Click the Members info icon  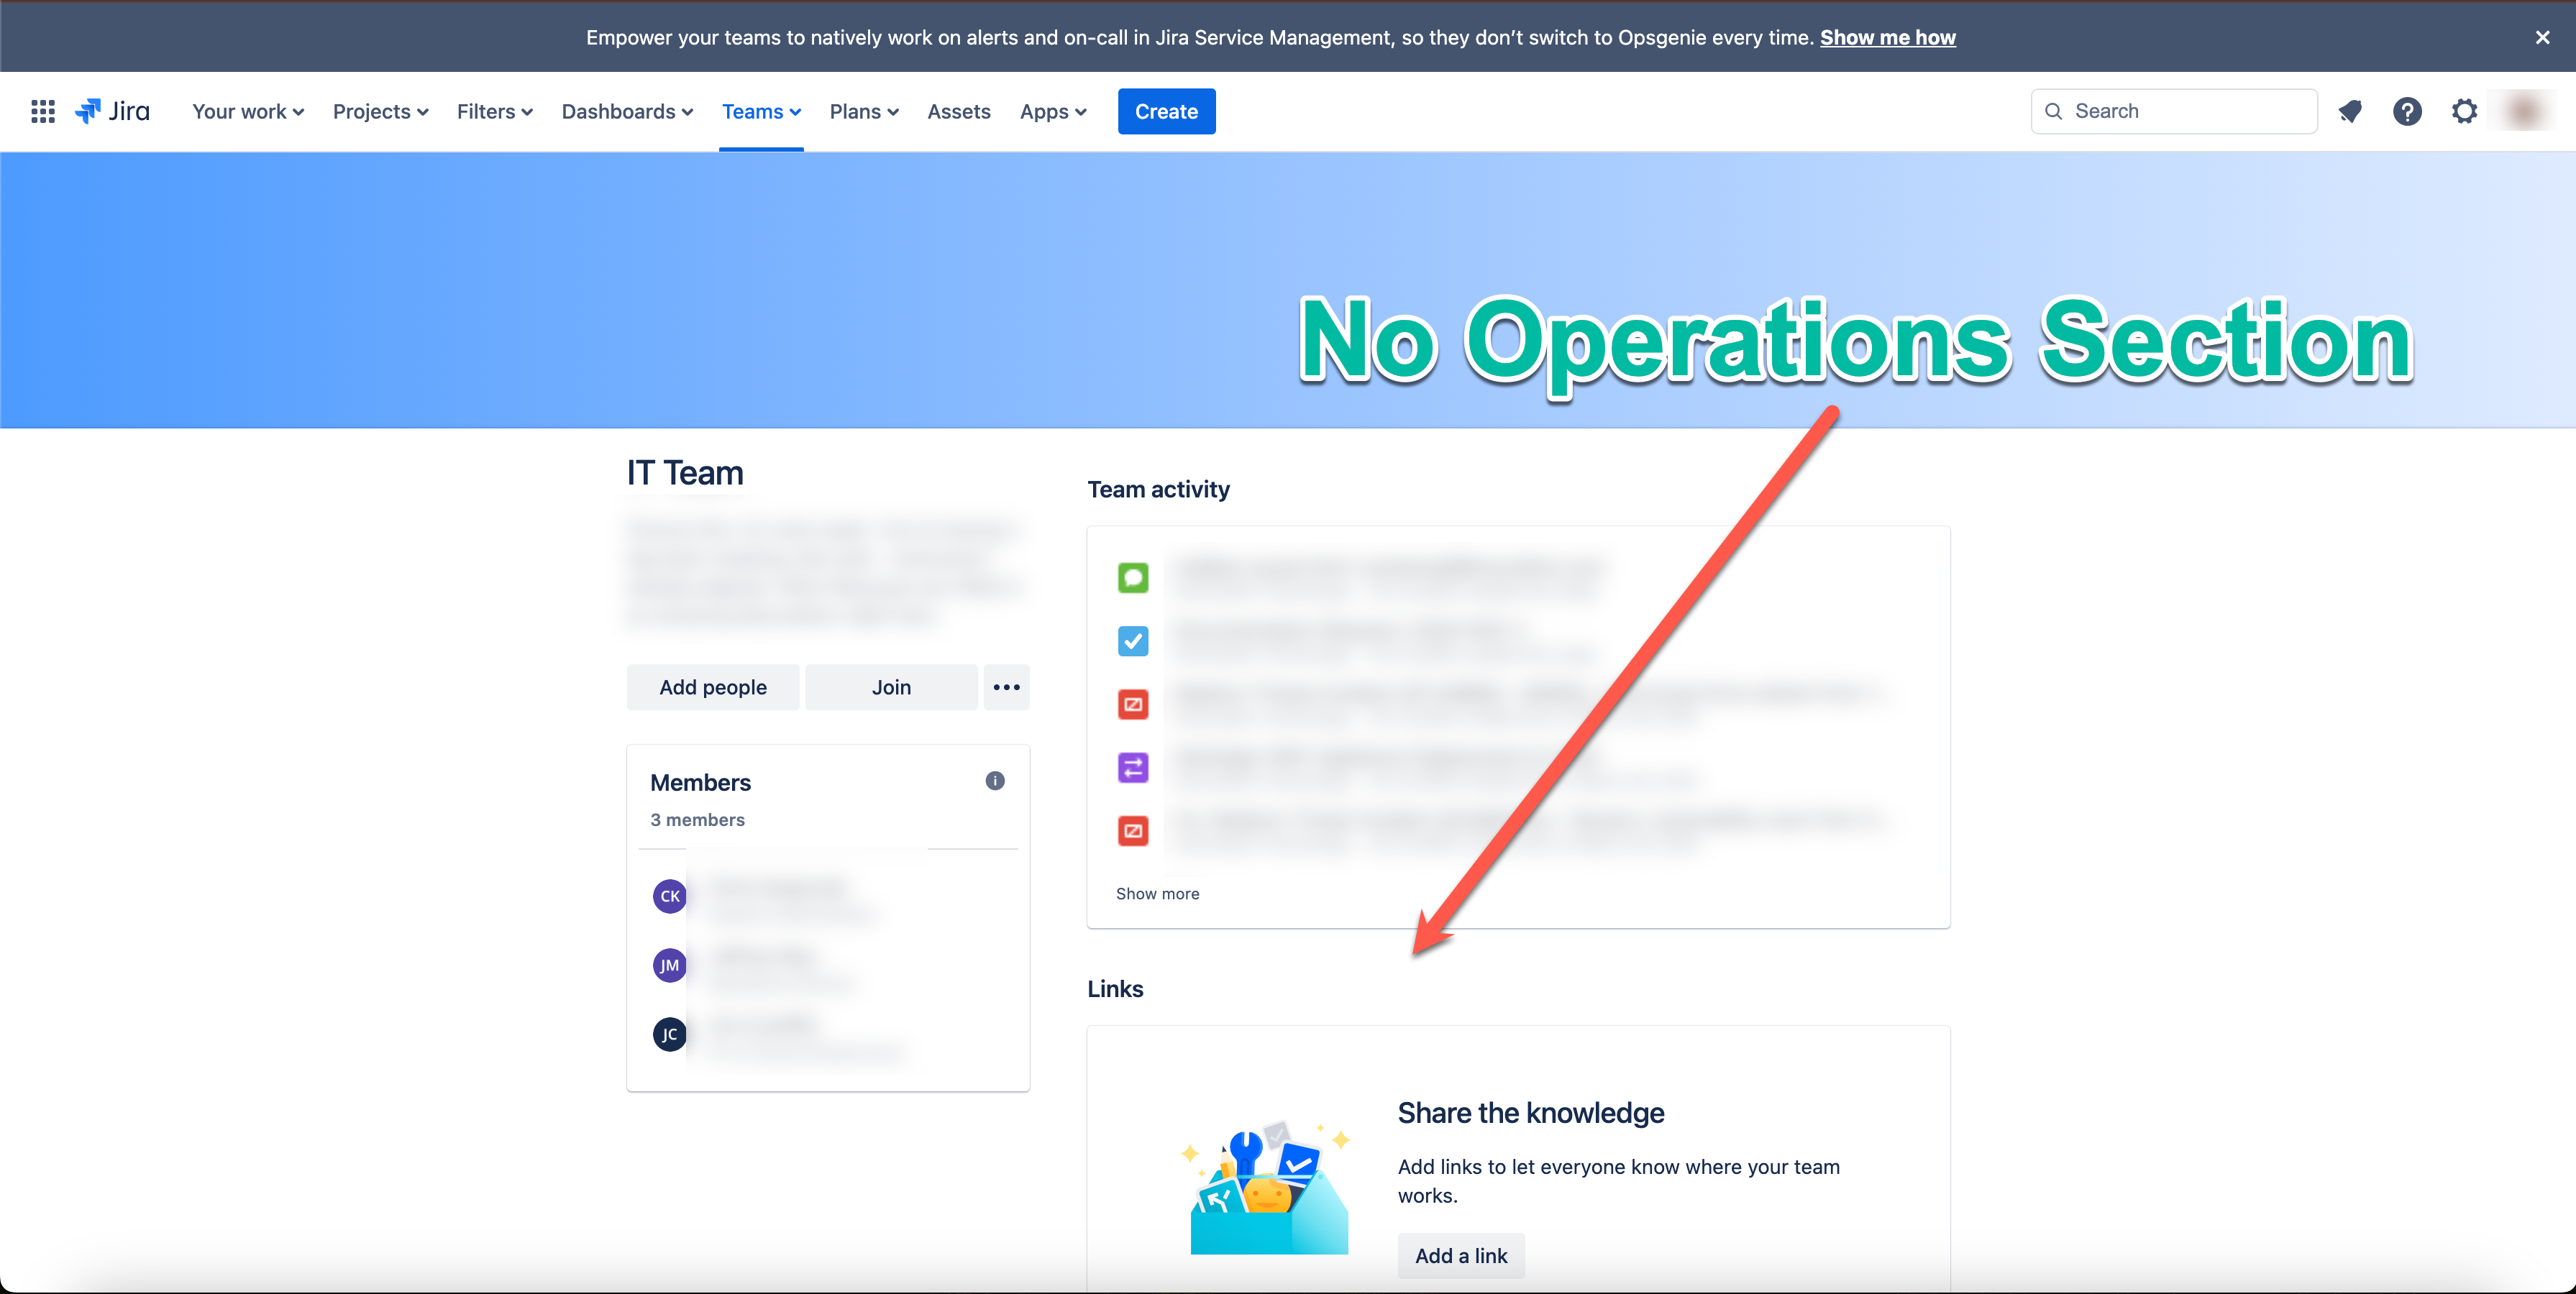(994, 781)
